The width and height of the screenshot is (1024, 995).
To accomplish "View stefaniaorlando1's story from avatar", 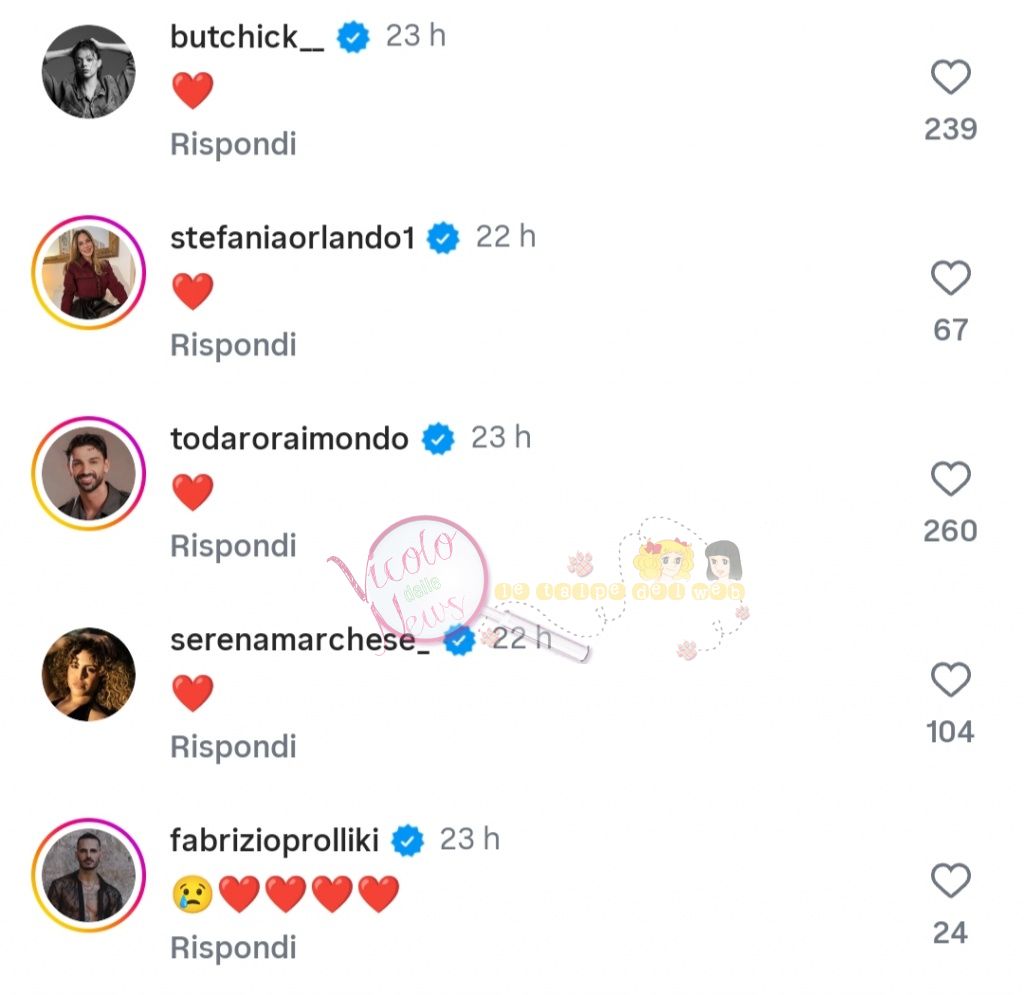I will (x=88, y=272).
